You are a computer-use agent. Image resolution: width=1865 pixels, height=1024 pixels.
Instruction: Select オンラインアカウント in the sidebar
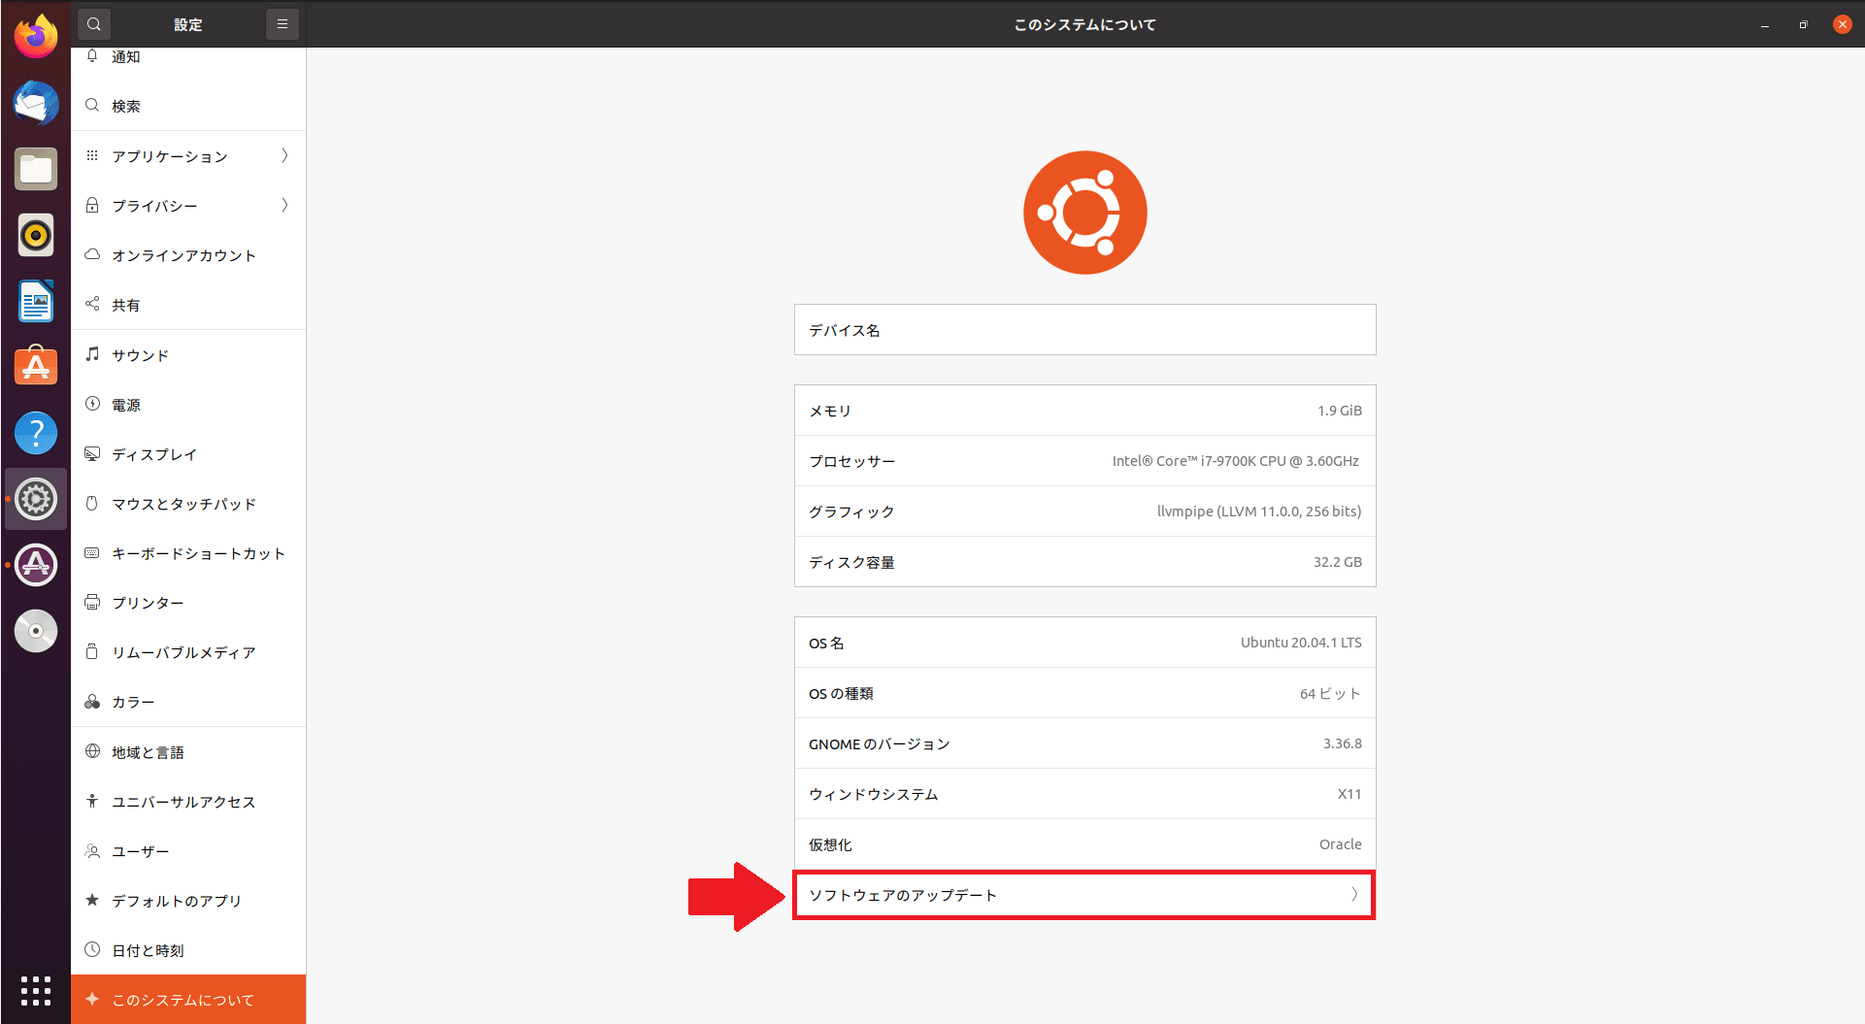[x=188, y=255]
